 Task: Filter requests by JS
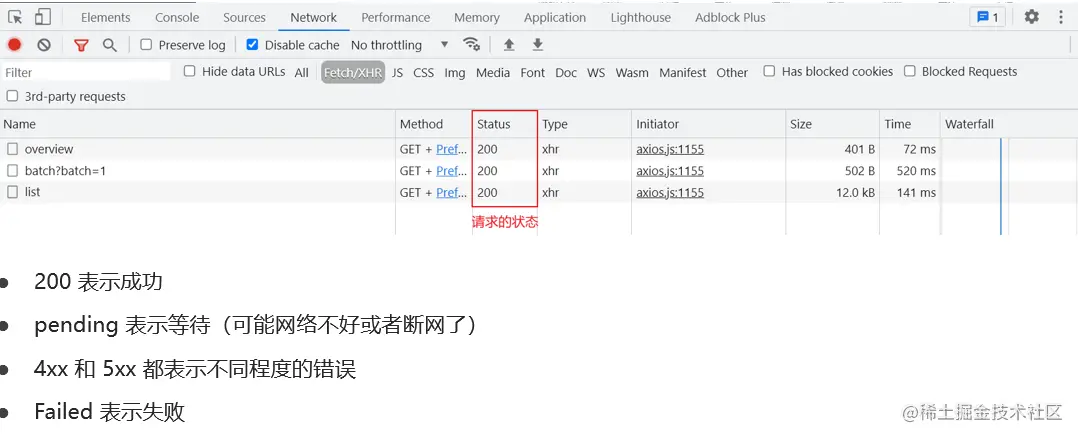coord(397,72)
